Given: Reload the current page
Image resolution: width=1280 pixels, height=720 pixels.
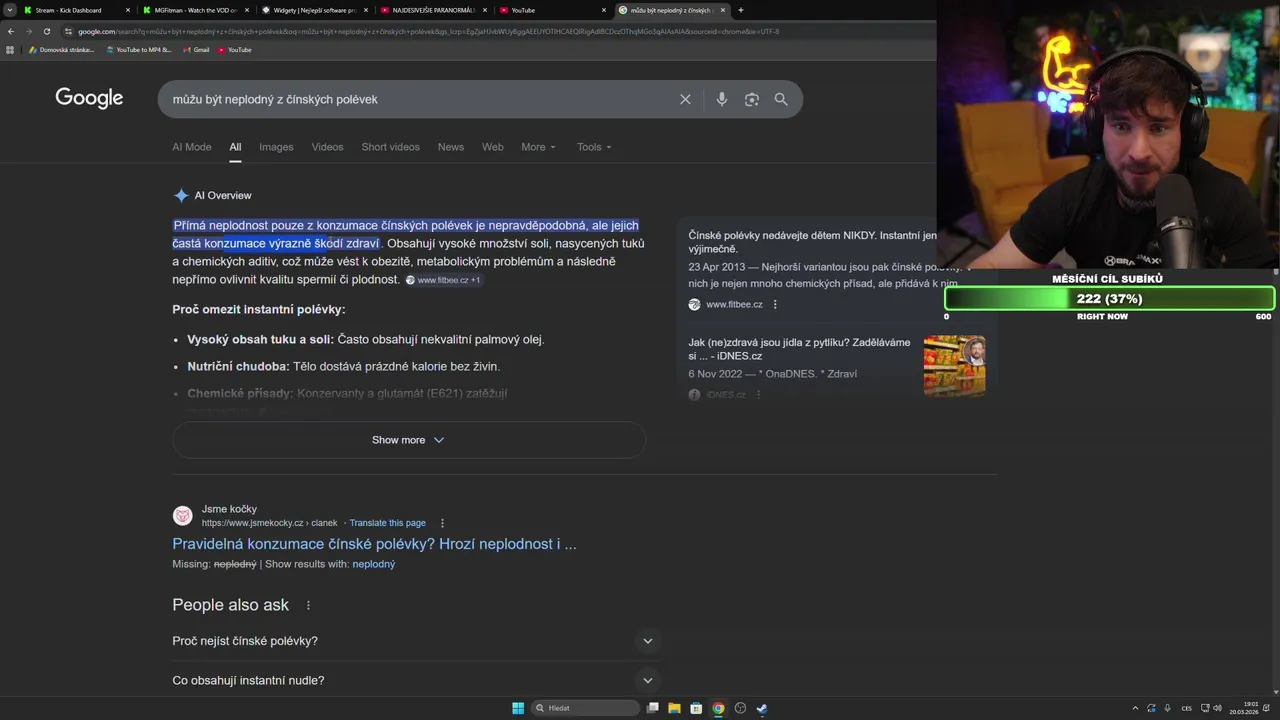Looking at the screenshot, I should tap(46, 31).
